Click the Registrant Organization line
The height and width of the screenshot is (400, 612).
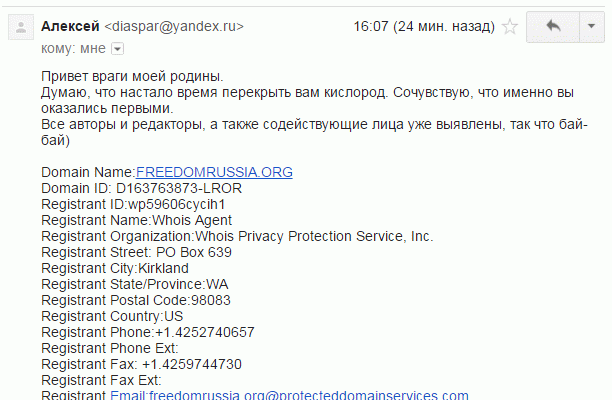click(237, 236)
